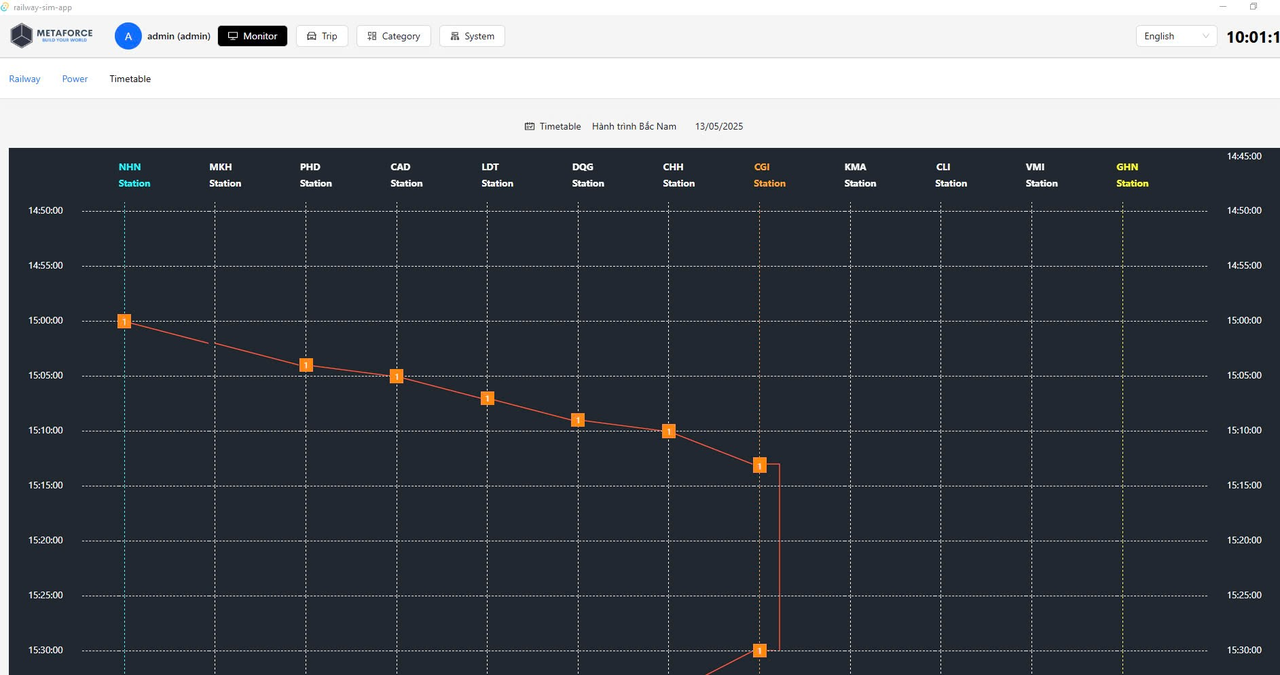Screen dimensions: 1280x675
Task: Open the Category menu
Action: click(393, 36)
